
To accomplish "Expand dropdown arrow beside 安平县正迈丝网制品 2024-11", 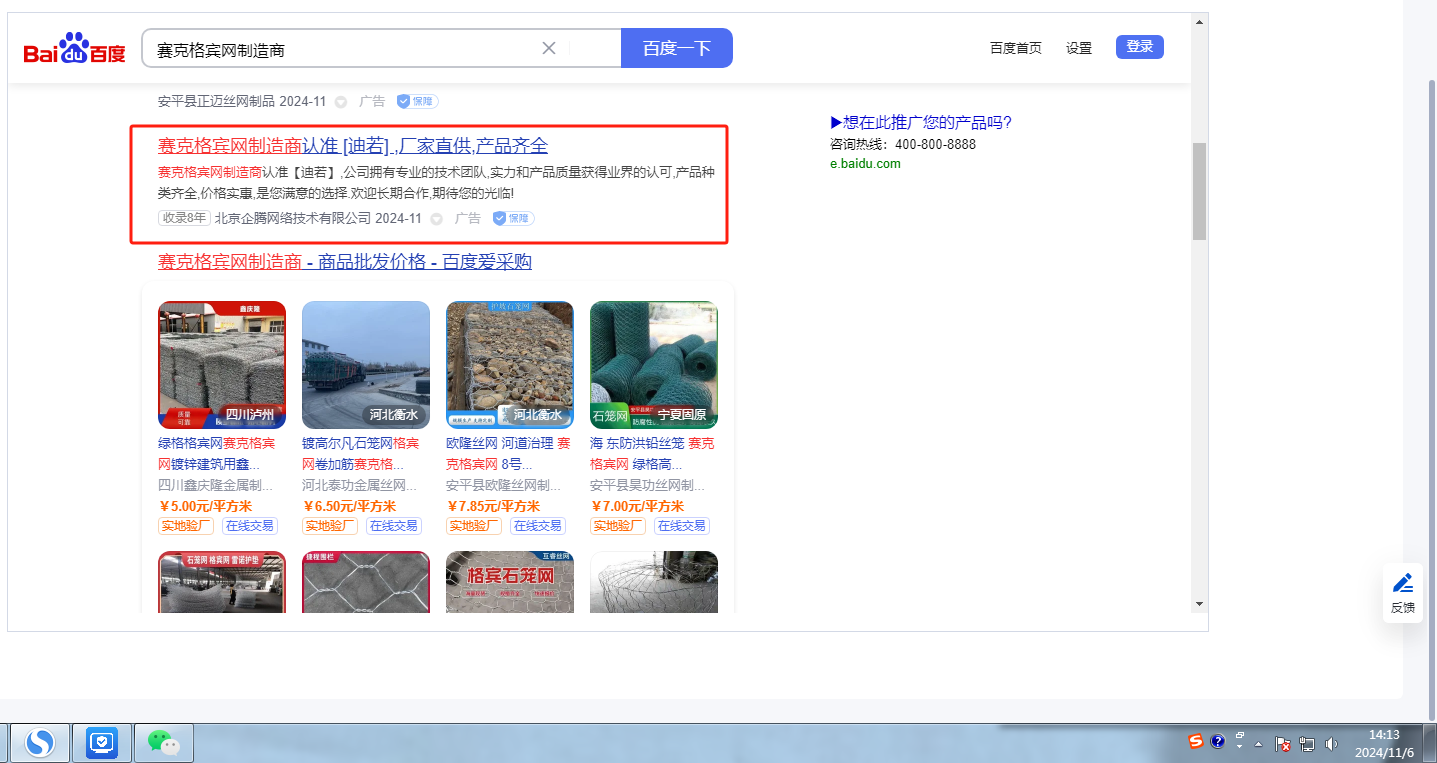I will coord(341,102).
